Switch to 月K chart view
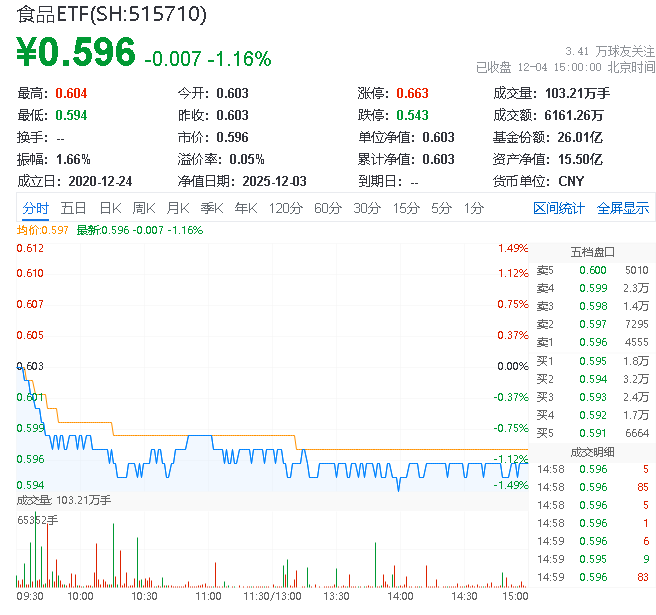The width and height of the screenshot is (656, 615). pyautogui.click(x=178, y=208)
